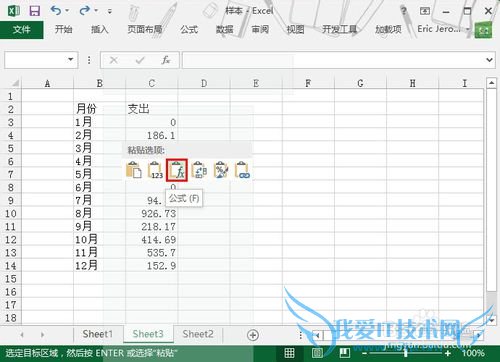The image size is (500, 362).
Task: Click the Excel application icon
Action: (14, 11)
